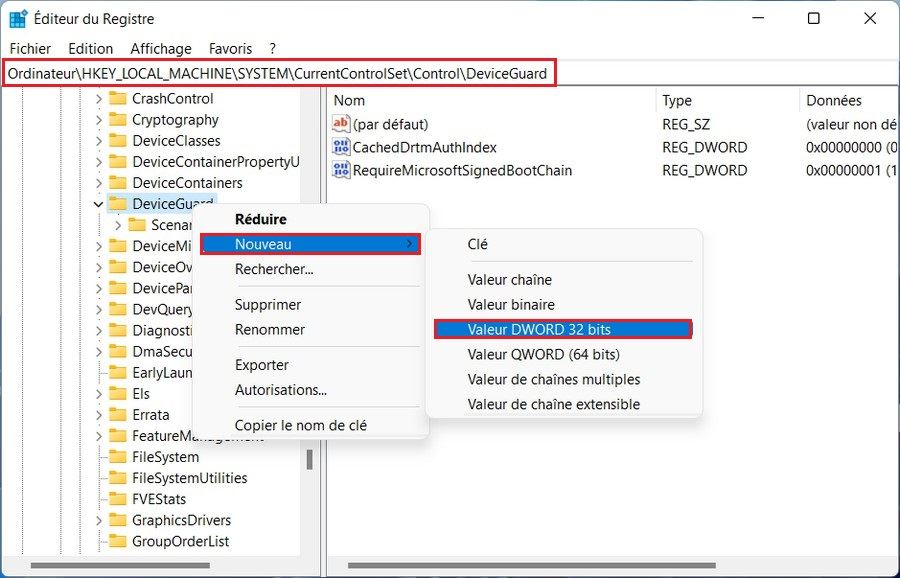Screen dimensions: 900x578
Task: Select Clé in the Nouveau submenu
Action: (x=564, y=244)
